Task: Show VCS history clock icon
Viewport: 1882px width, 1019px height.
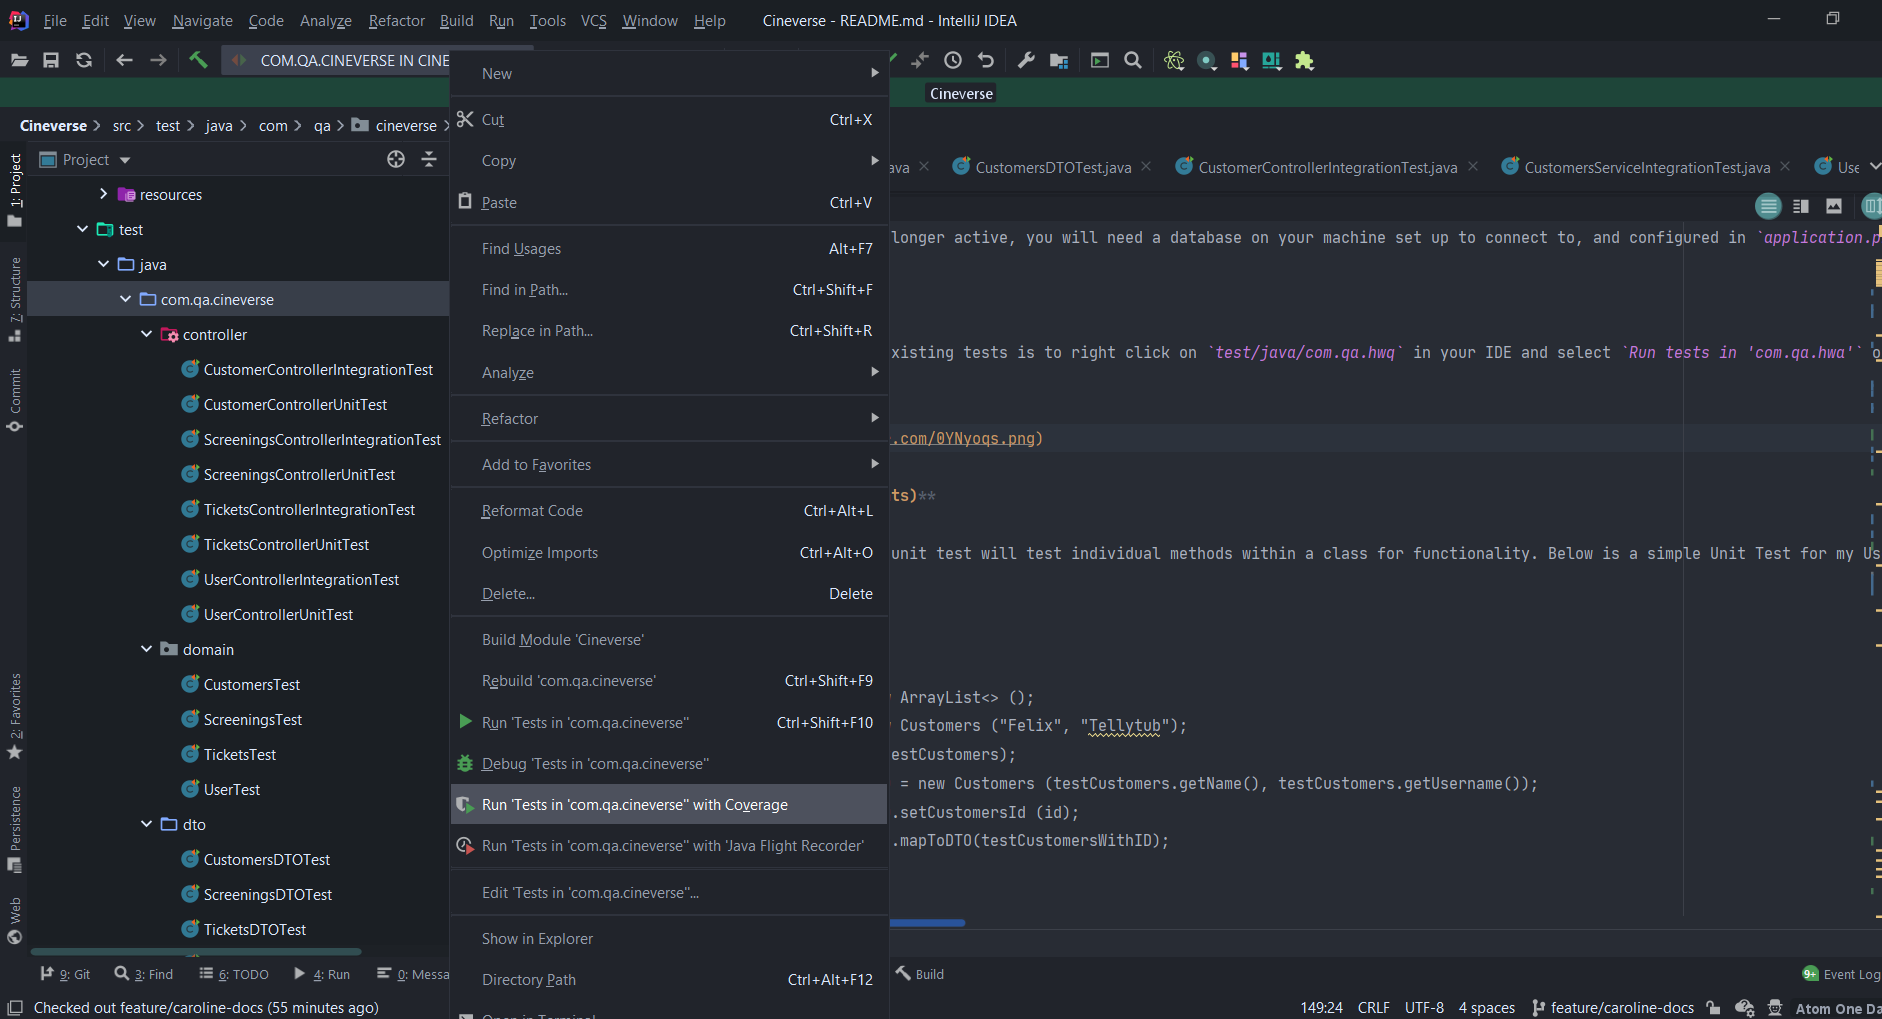Action: point(953,60)
